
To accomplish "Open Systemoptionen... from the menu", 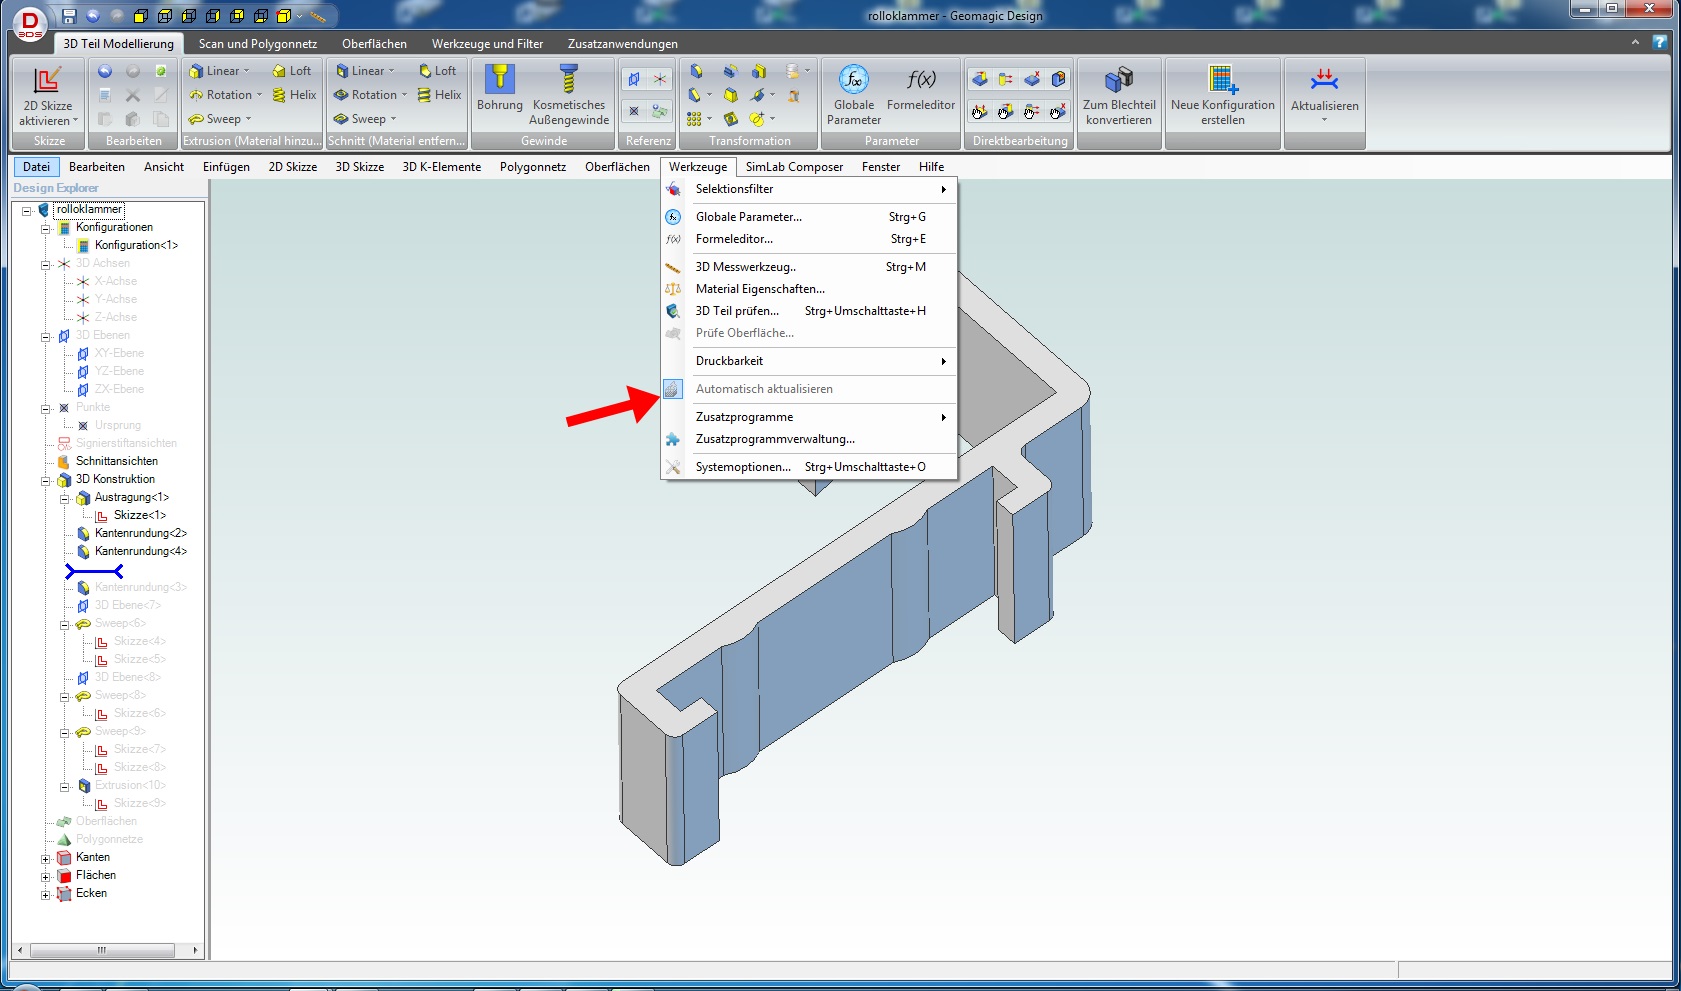I will tap(809, 467).
